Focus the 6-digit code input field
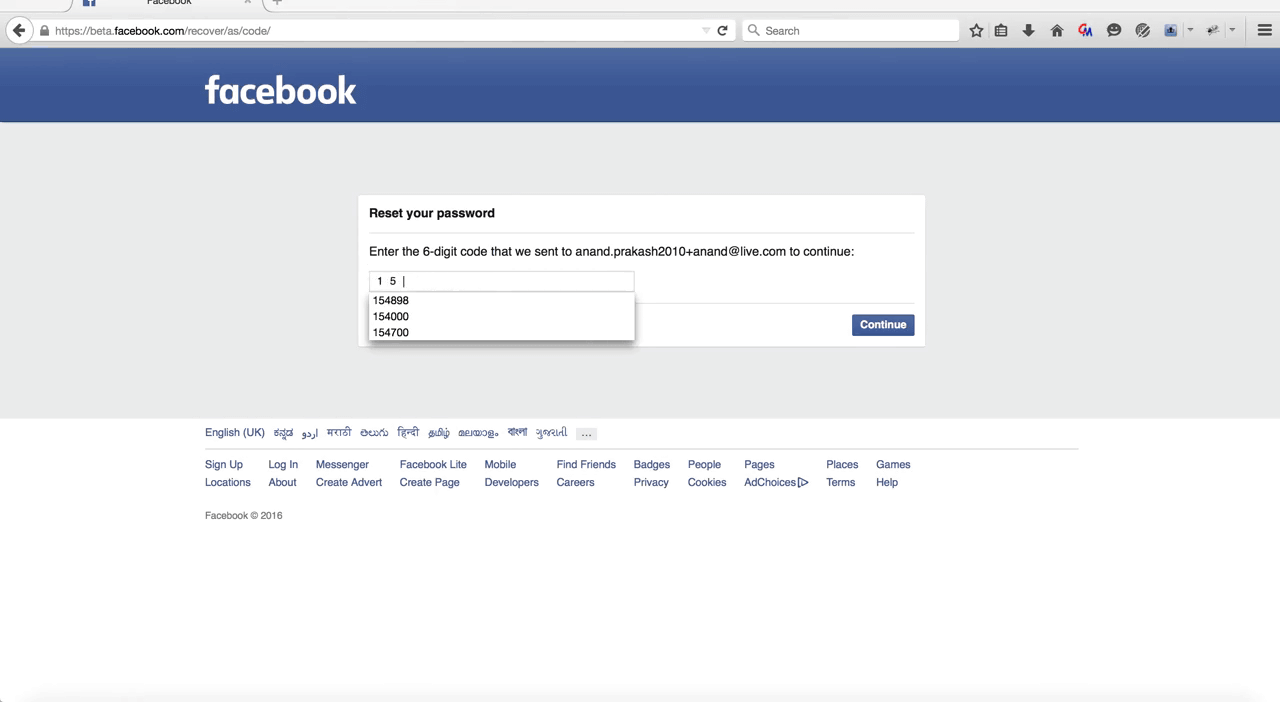Image resolution: width=1280 pixels, height=702 pixels. pyautogui.click(x=501, y=281)
